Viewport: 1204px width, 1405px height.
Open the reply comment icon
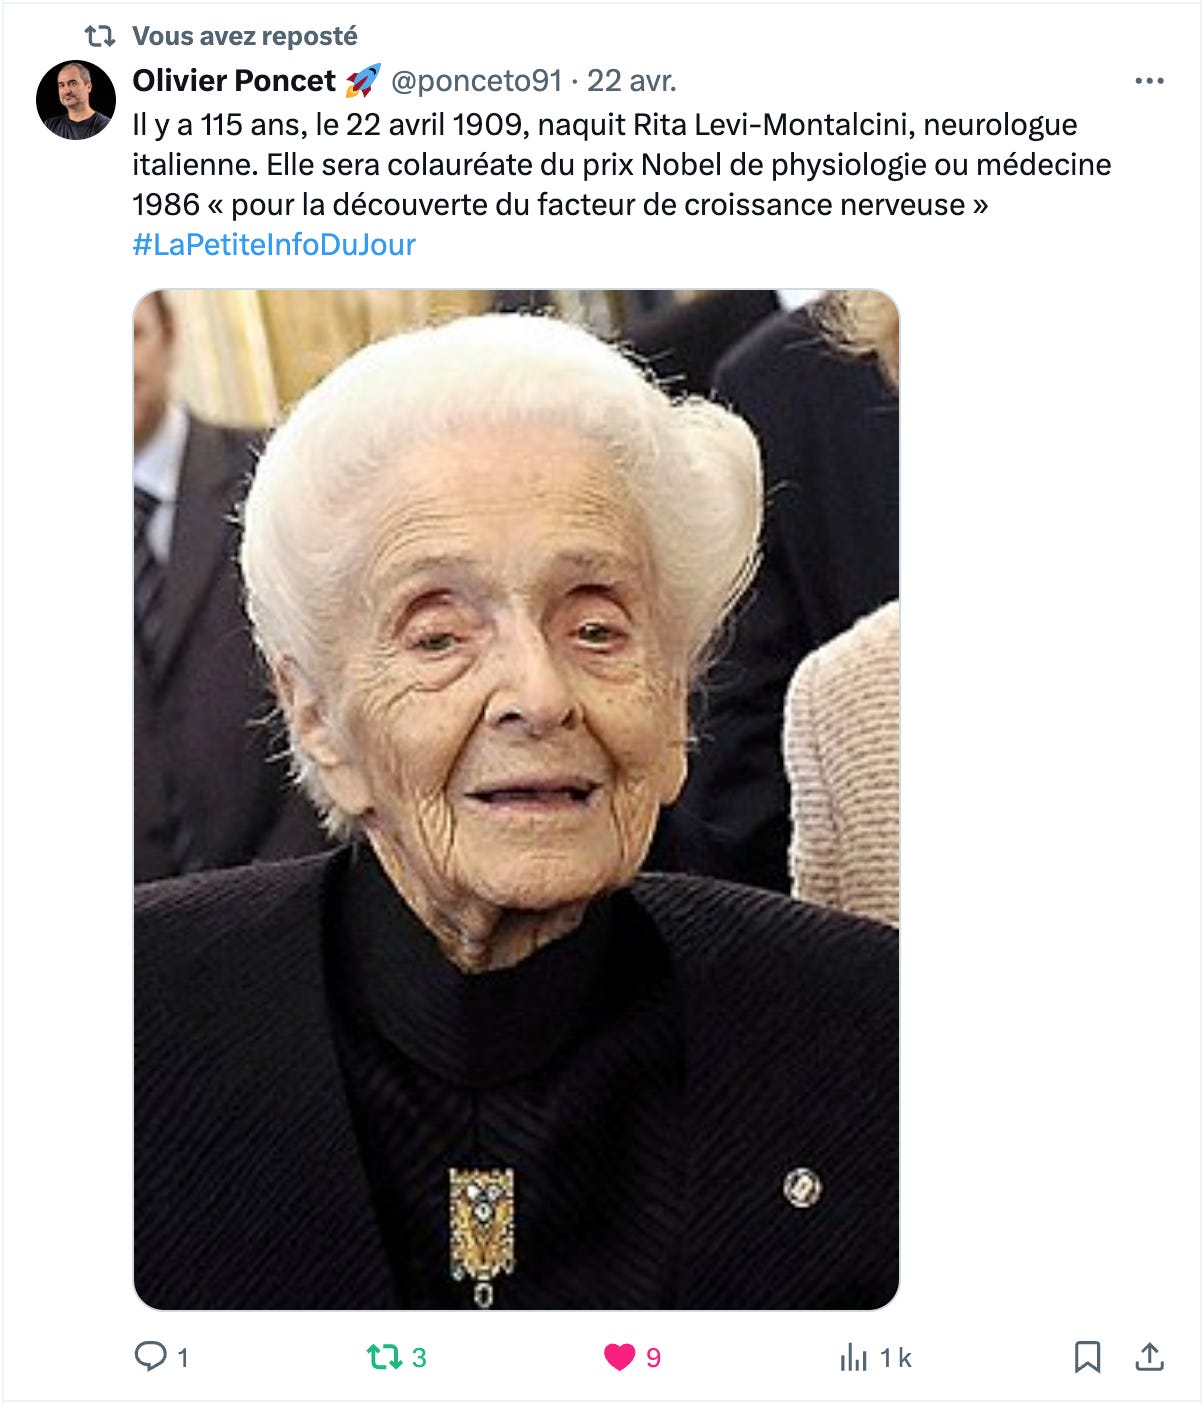point(151,1356)
